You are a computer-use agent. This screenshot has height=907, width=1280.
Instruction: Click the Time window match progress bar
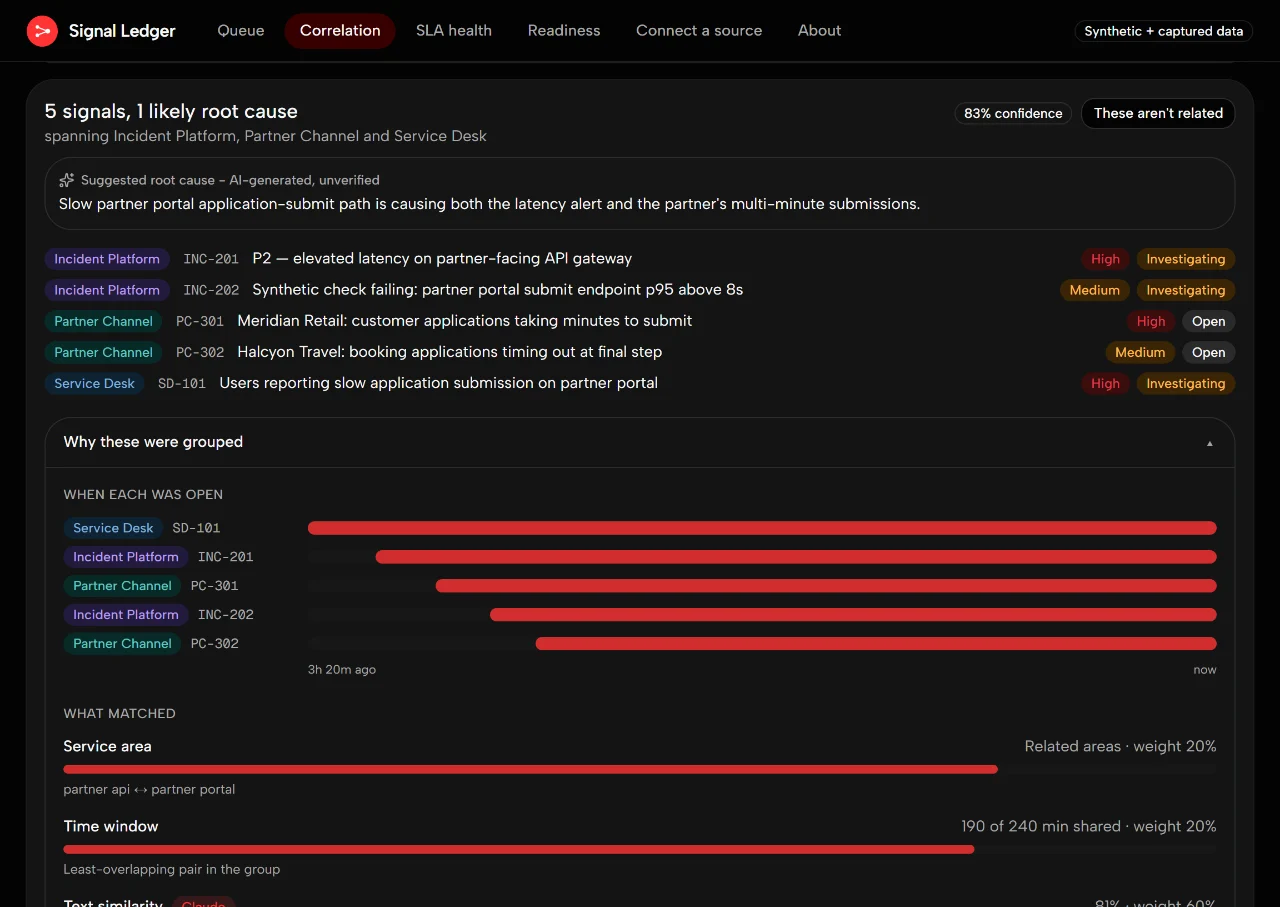[x=640, y=849]
